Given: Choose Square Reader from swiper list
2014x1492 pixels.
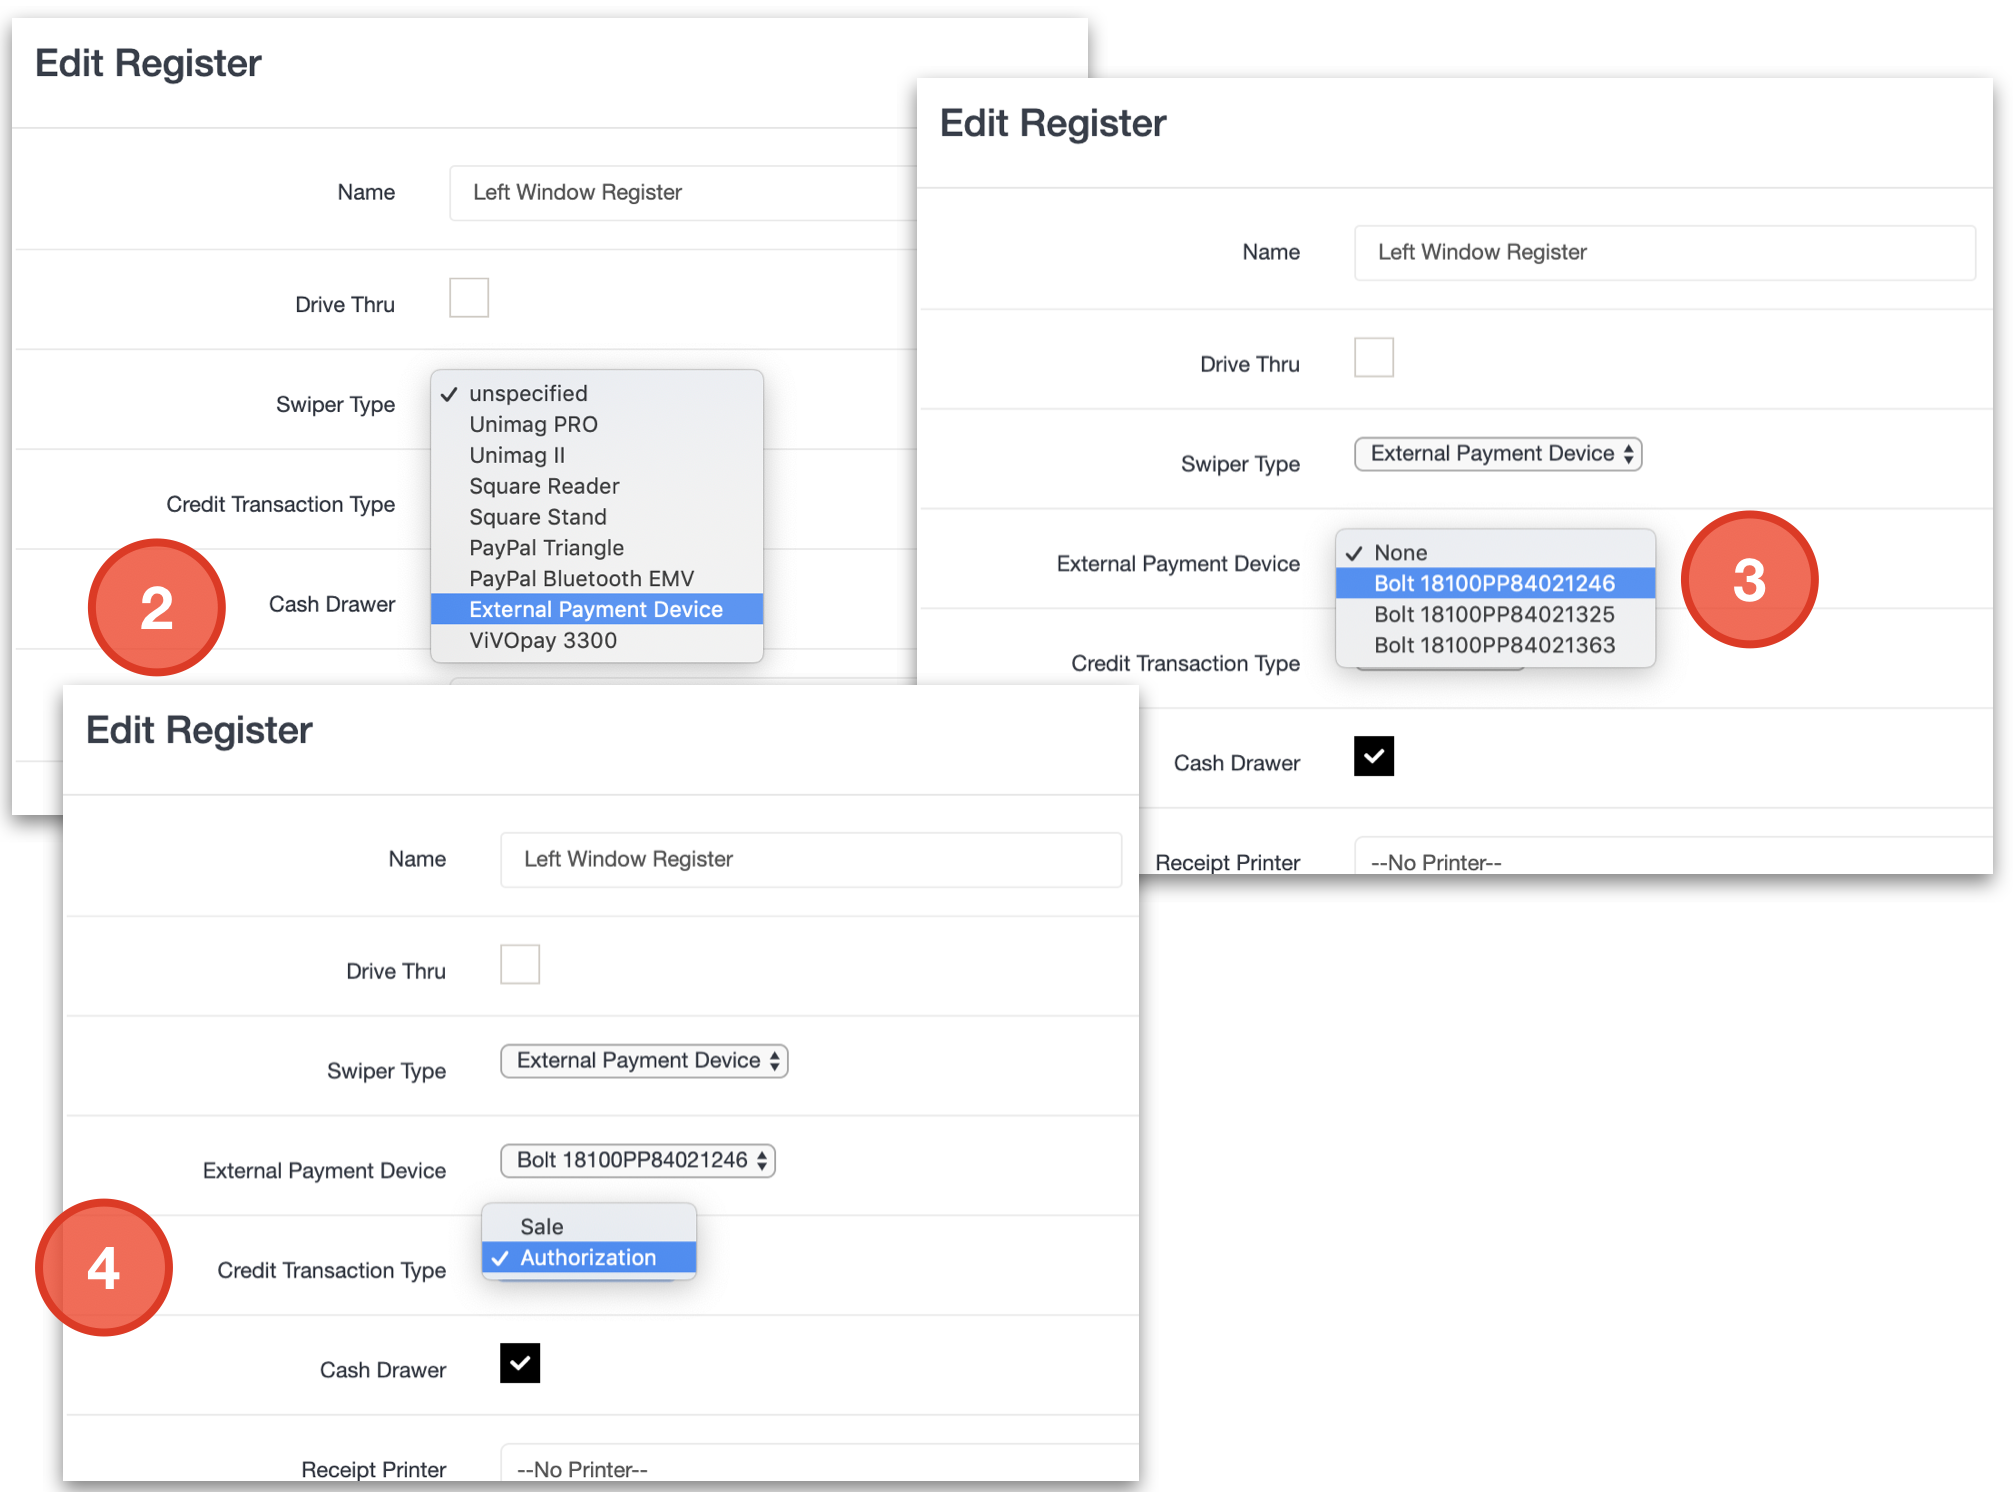Looking at the screenshot, I should pyautogui.click(x=544, y=486).
